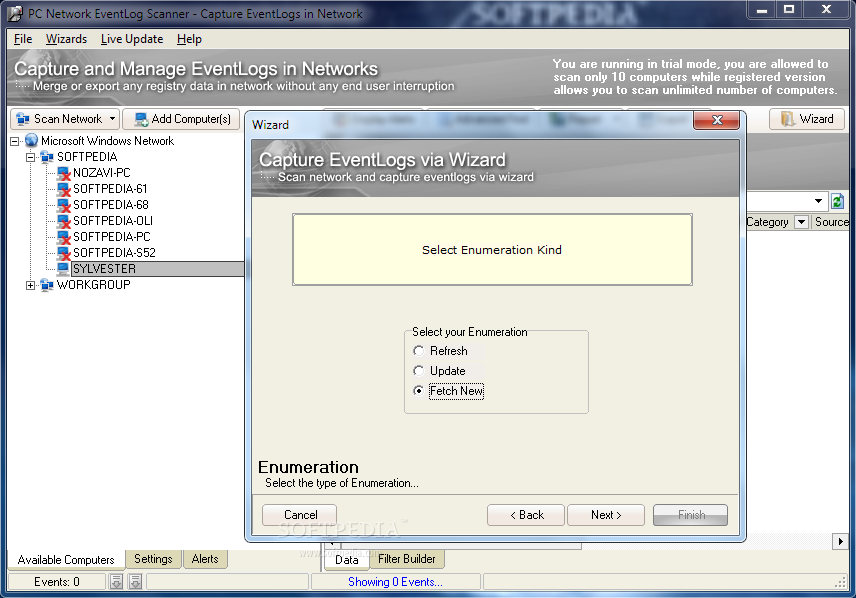The height and width of the screenshot is (598, 856).
Task: Click the SOFTPEDIA domain group icon
Action: [x=47, y=157]
